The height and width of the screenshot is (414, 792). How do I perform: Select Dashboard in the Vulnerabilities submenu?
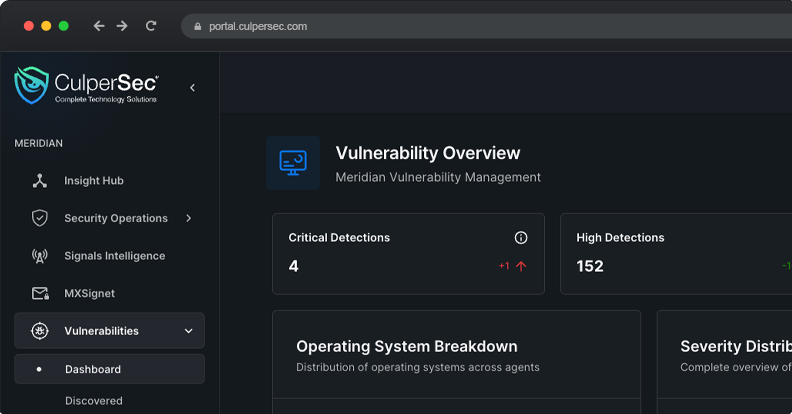[x=93, y=369]
